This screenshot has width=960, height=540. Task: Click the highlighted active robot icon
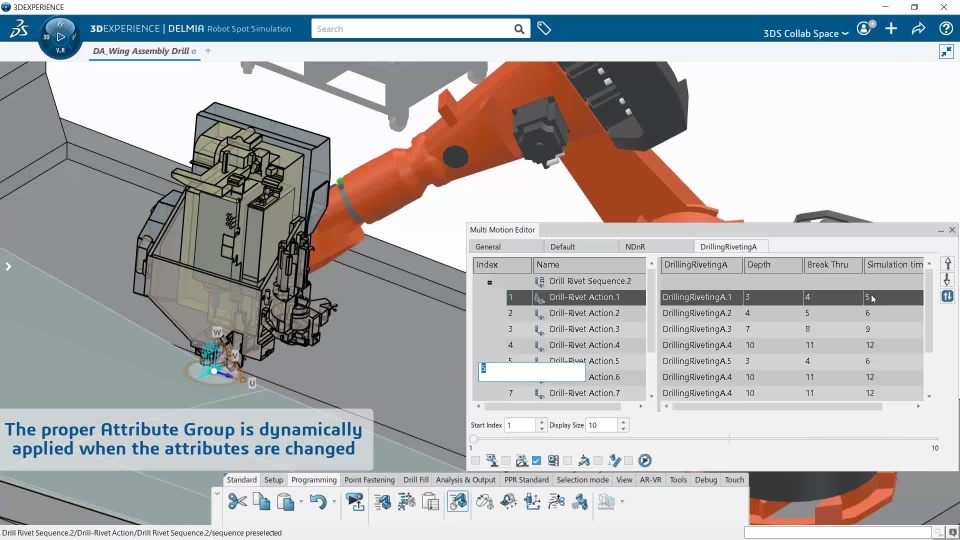(x=457, y=501)
